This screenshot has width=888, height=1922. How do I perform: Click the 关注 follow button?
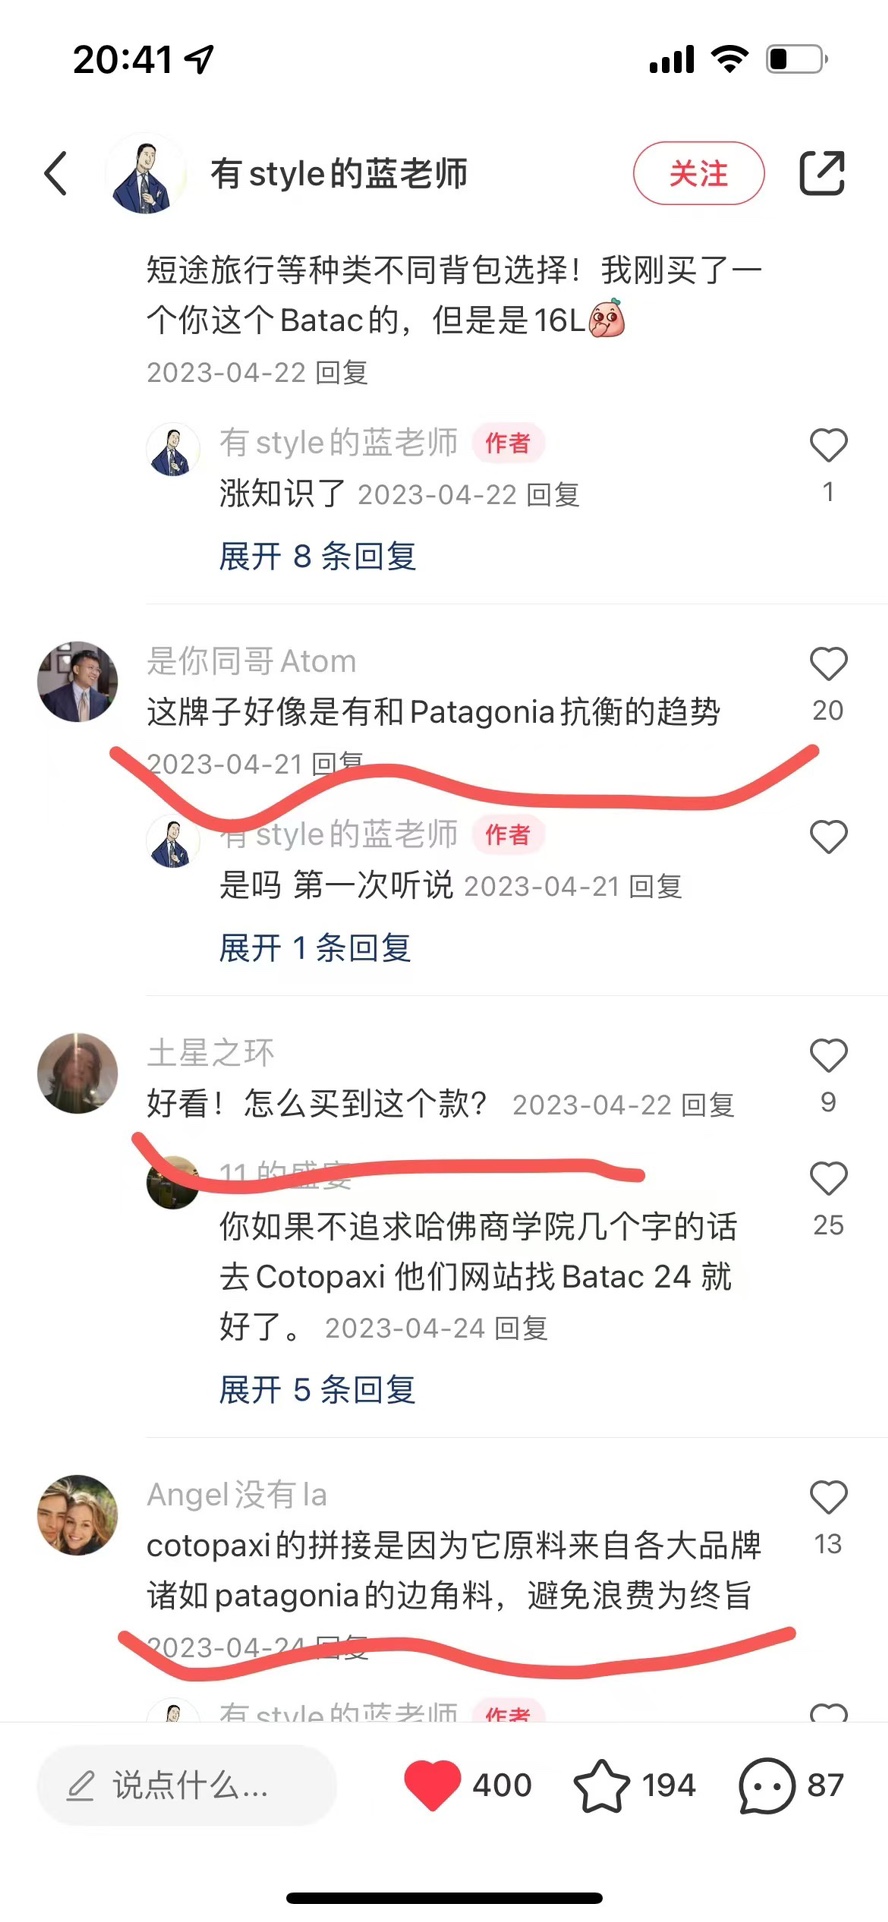pos(699,174)
